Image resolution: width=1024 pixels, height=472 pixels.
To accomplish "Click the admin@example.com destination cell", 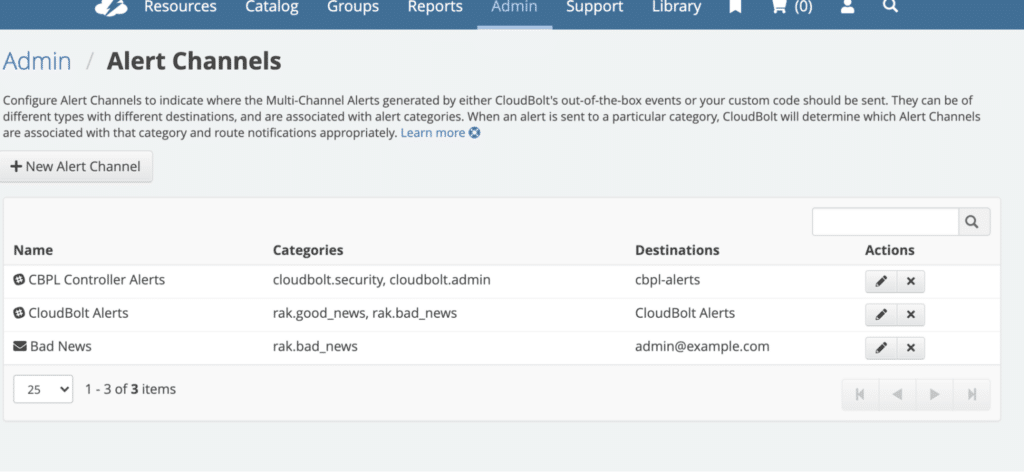I will point(702,347).
